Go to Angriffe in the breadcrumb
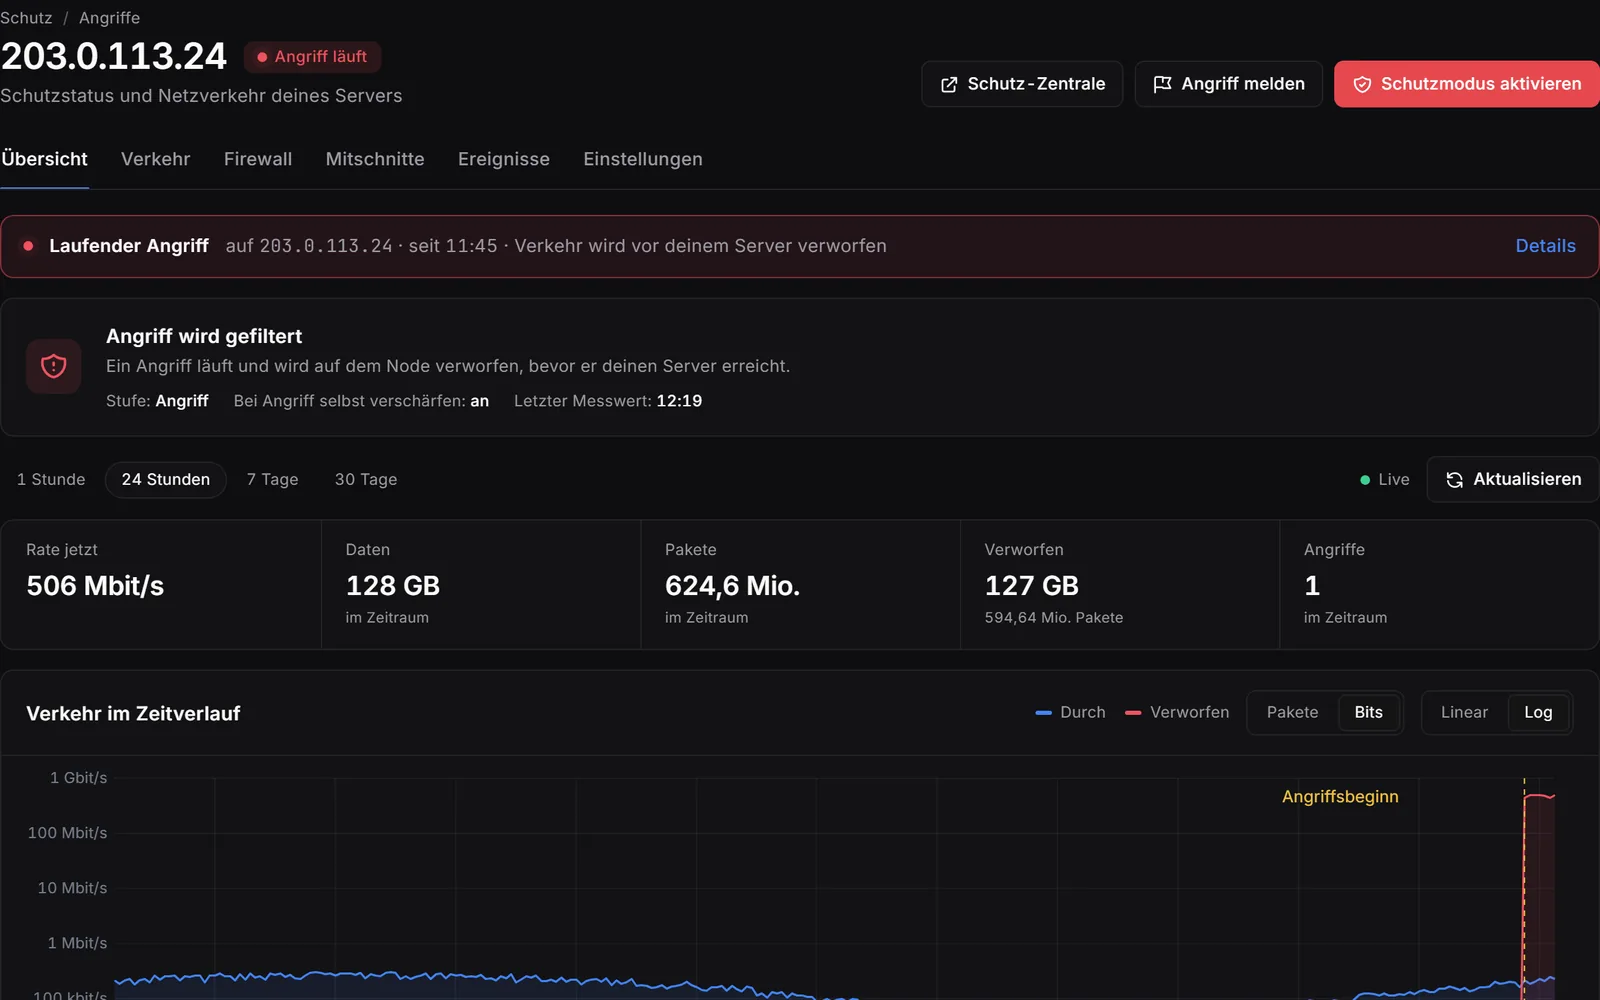The height and width of the screenshot is (1000, 1600). coord(109,18)
